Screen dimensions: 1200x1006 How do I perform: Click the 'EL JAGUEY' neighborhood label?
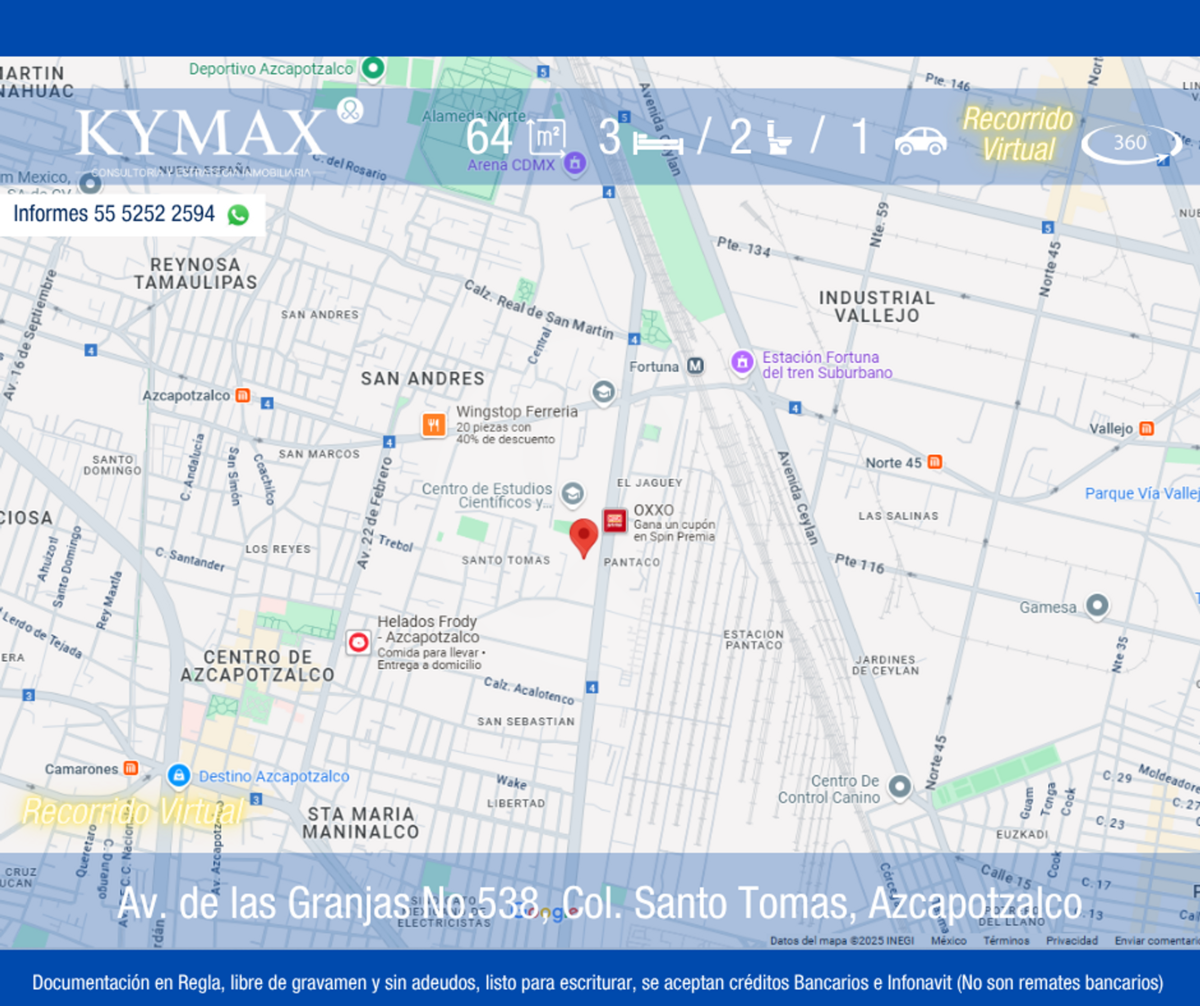650,483
